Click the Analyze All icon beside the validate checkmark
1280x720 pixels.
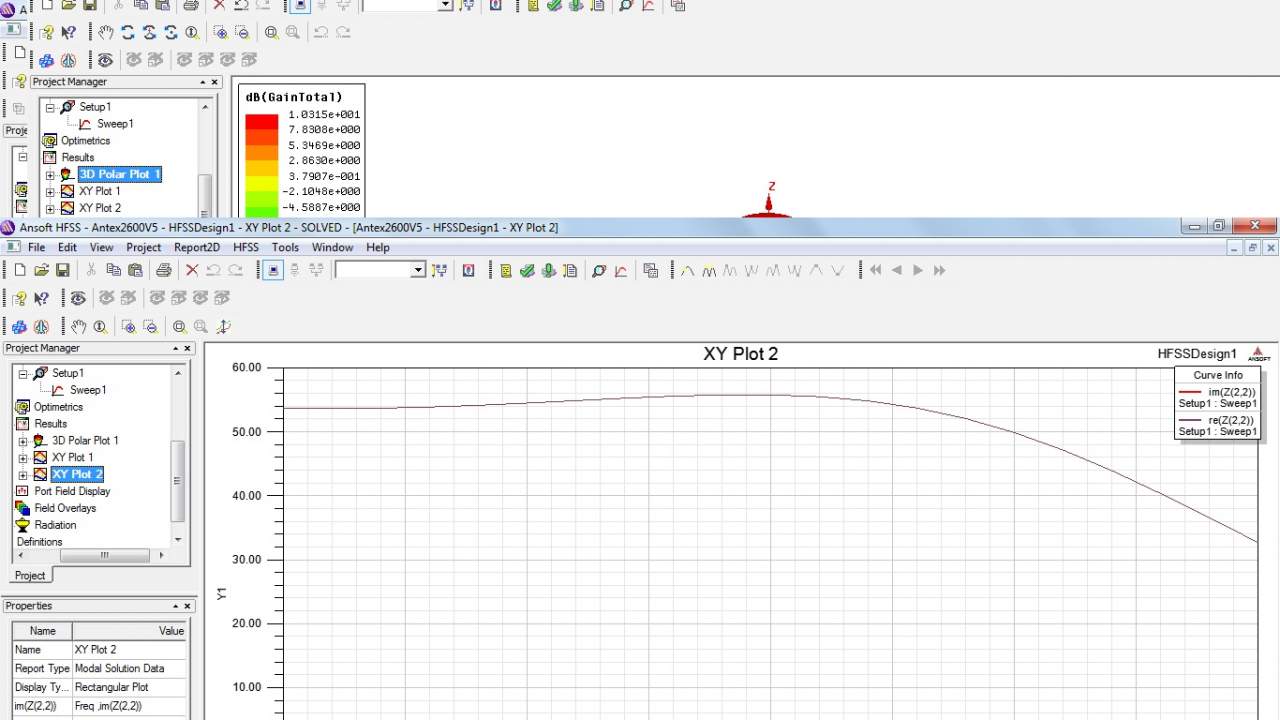tap(548, 270)
